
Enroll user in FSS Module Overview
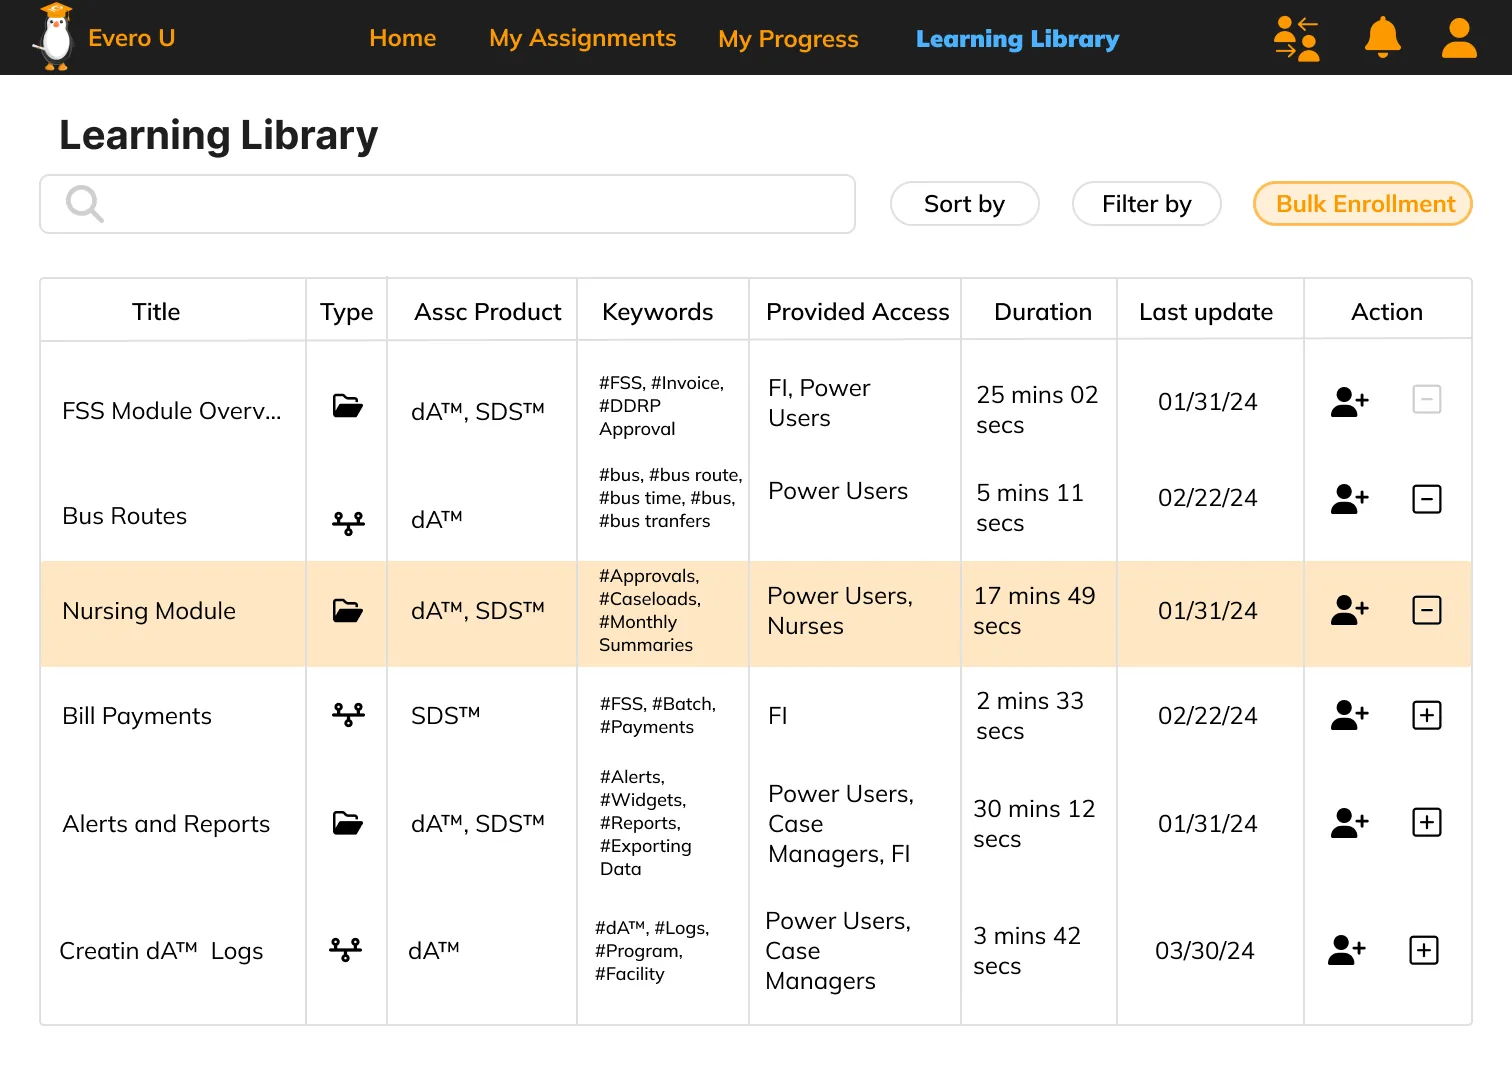pyautogui.click(x=1350, y=402)
